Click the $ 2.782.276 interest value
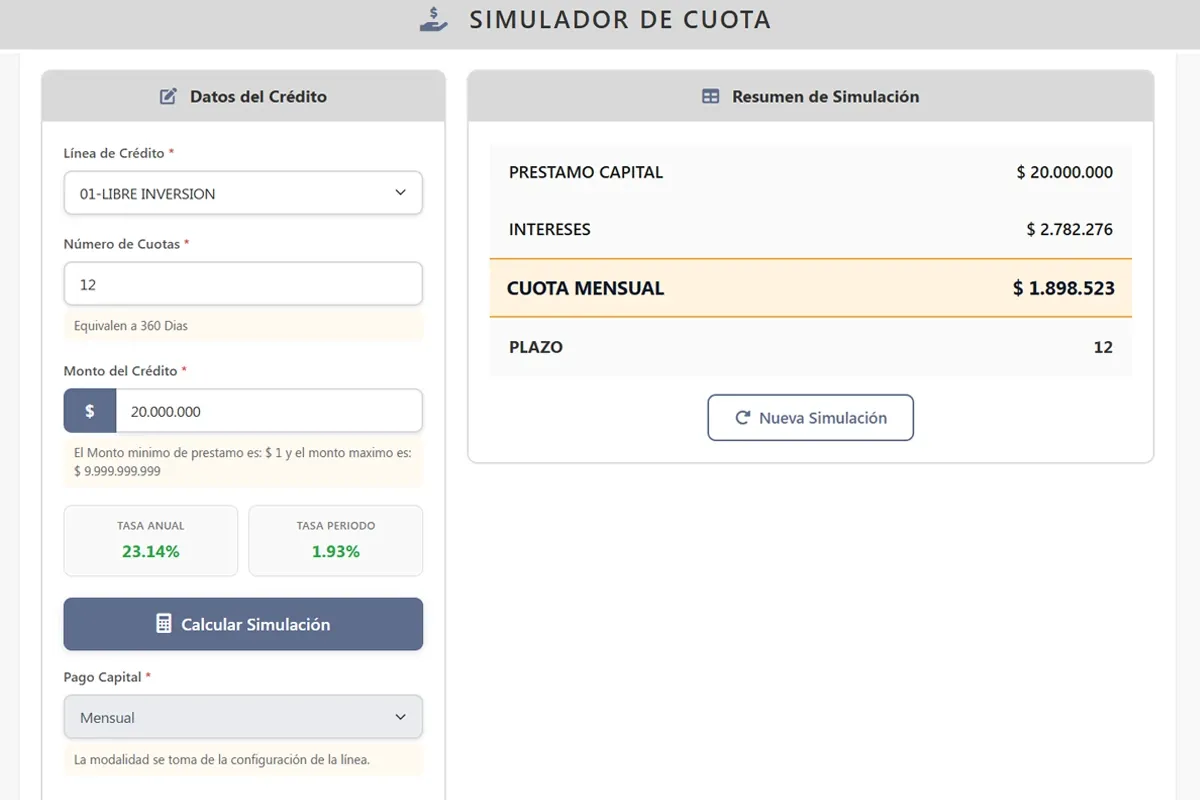Screen dimensions: 1200x800 coord(1069,229)
